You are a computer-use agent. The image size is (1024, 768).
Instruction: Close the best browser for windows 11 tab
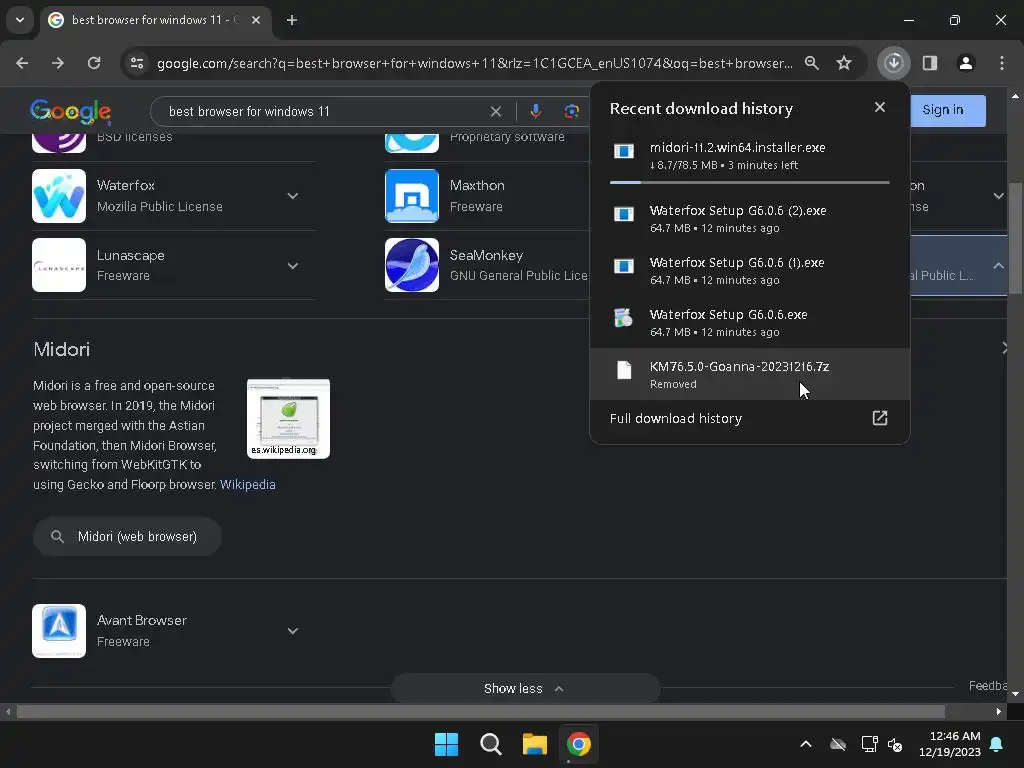coord(256,20)
